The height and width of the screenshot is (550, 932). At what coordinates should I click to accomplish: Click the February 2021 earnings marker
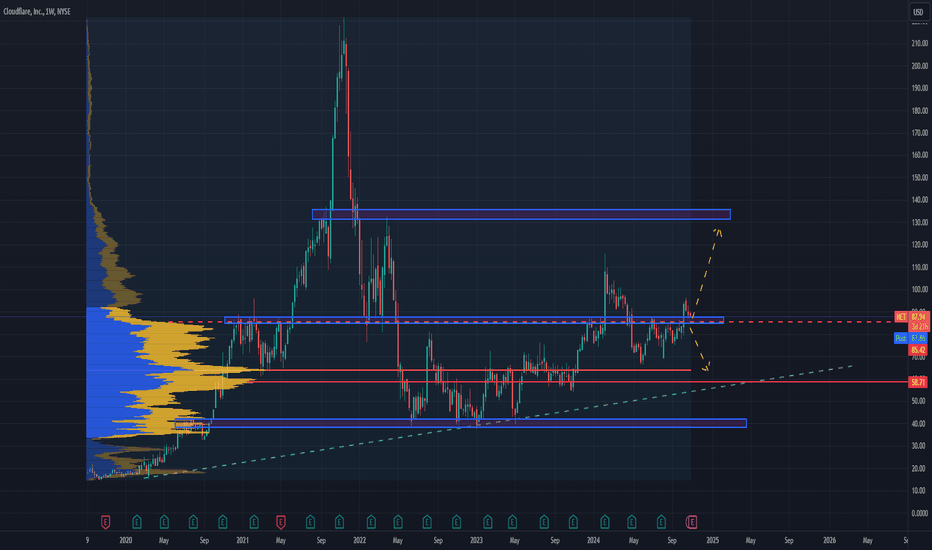tap(254, 522)
